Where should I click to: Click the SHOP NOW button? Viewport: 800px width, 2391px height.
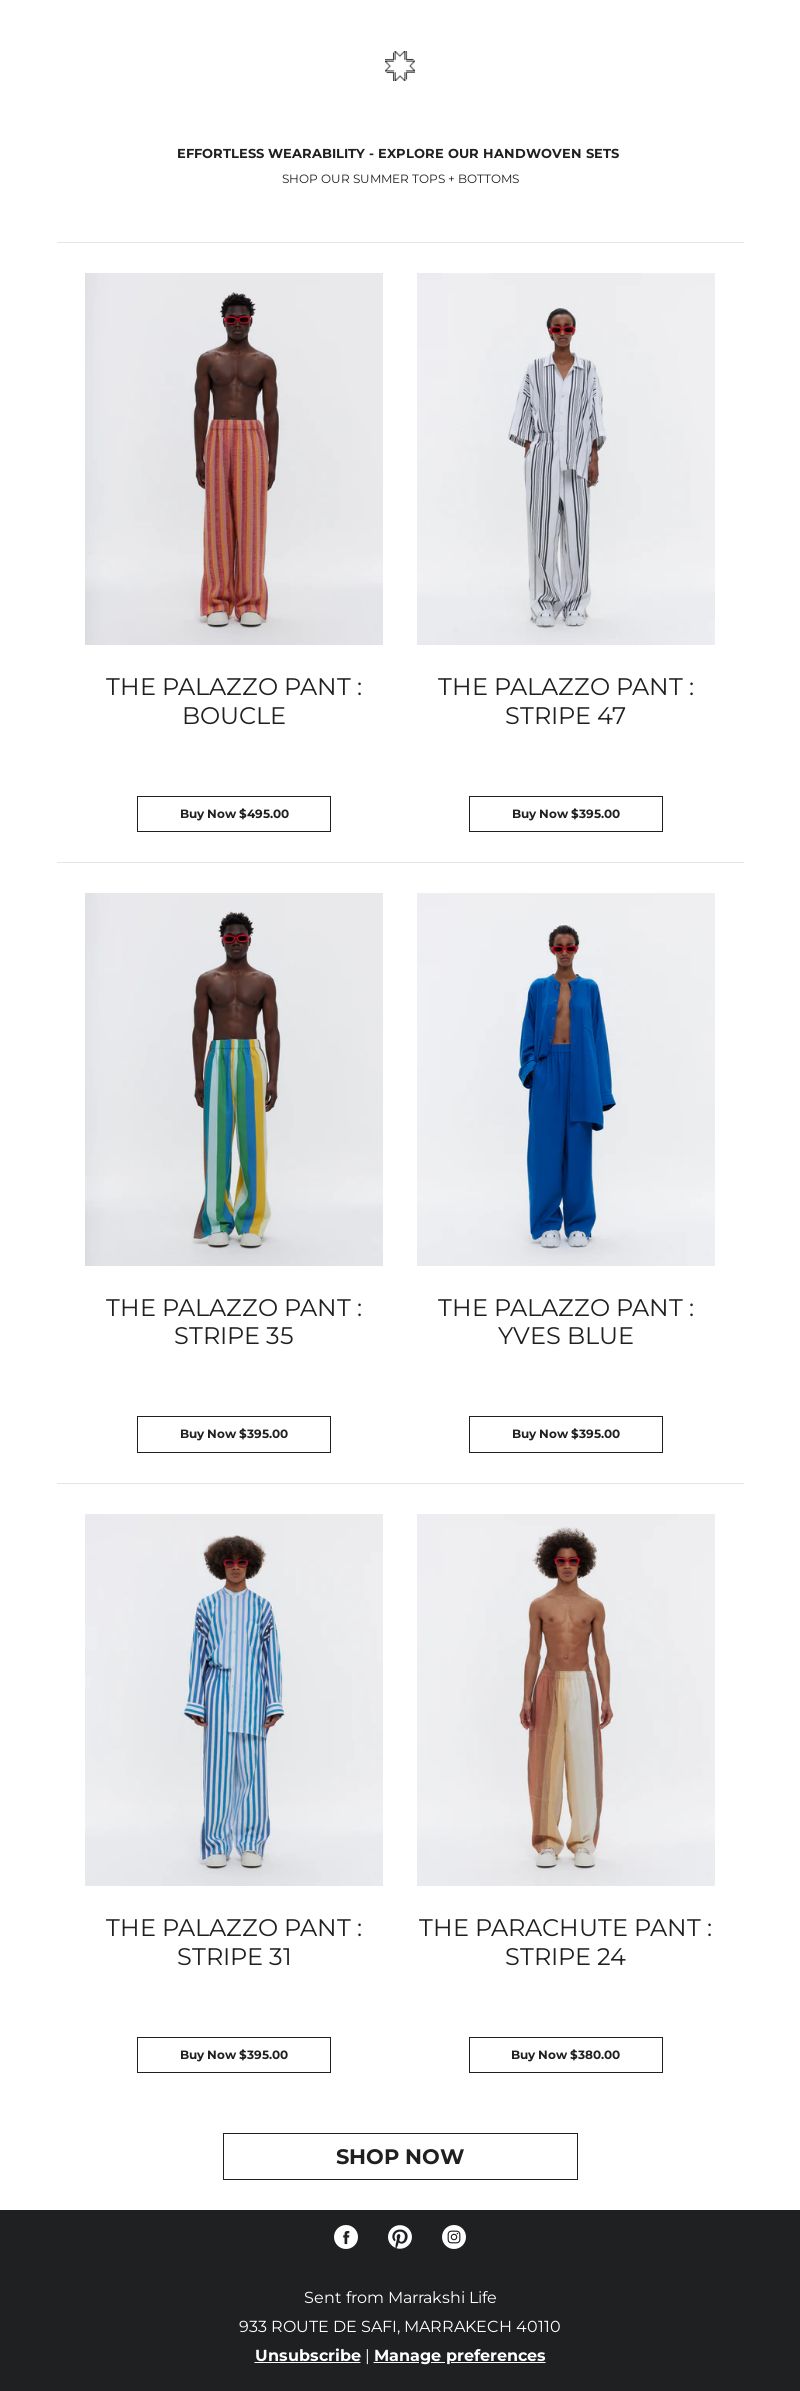point(400,2156)
